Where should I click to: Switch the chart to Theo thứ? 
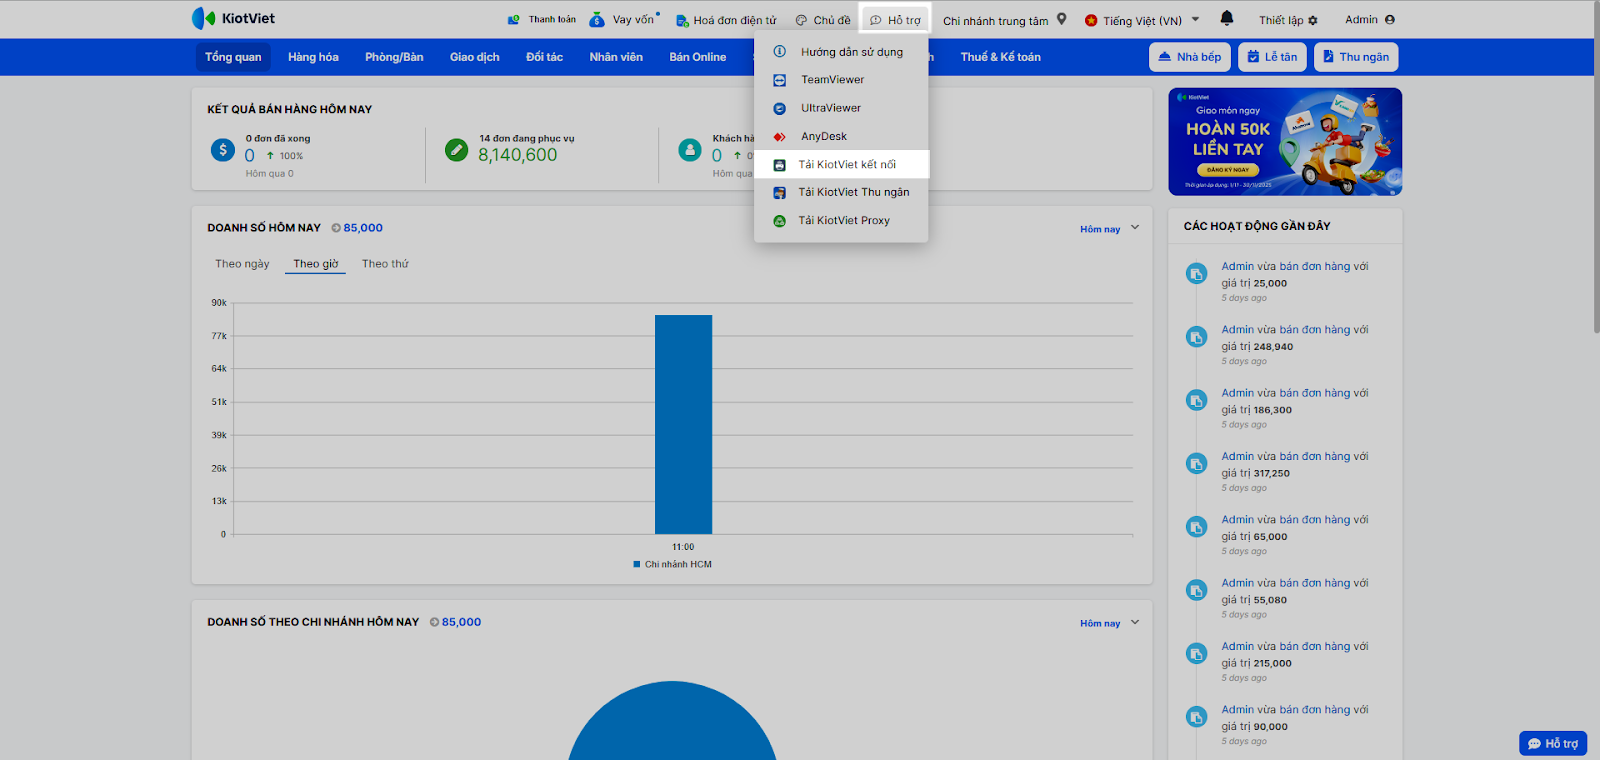tap(385, 264)
